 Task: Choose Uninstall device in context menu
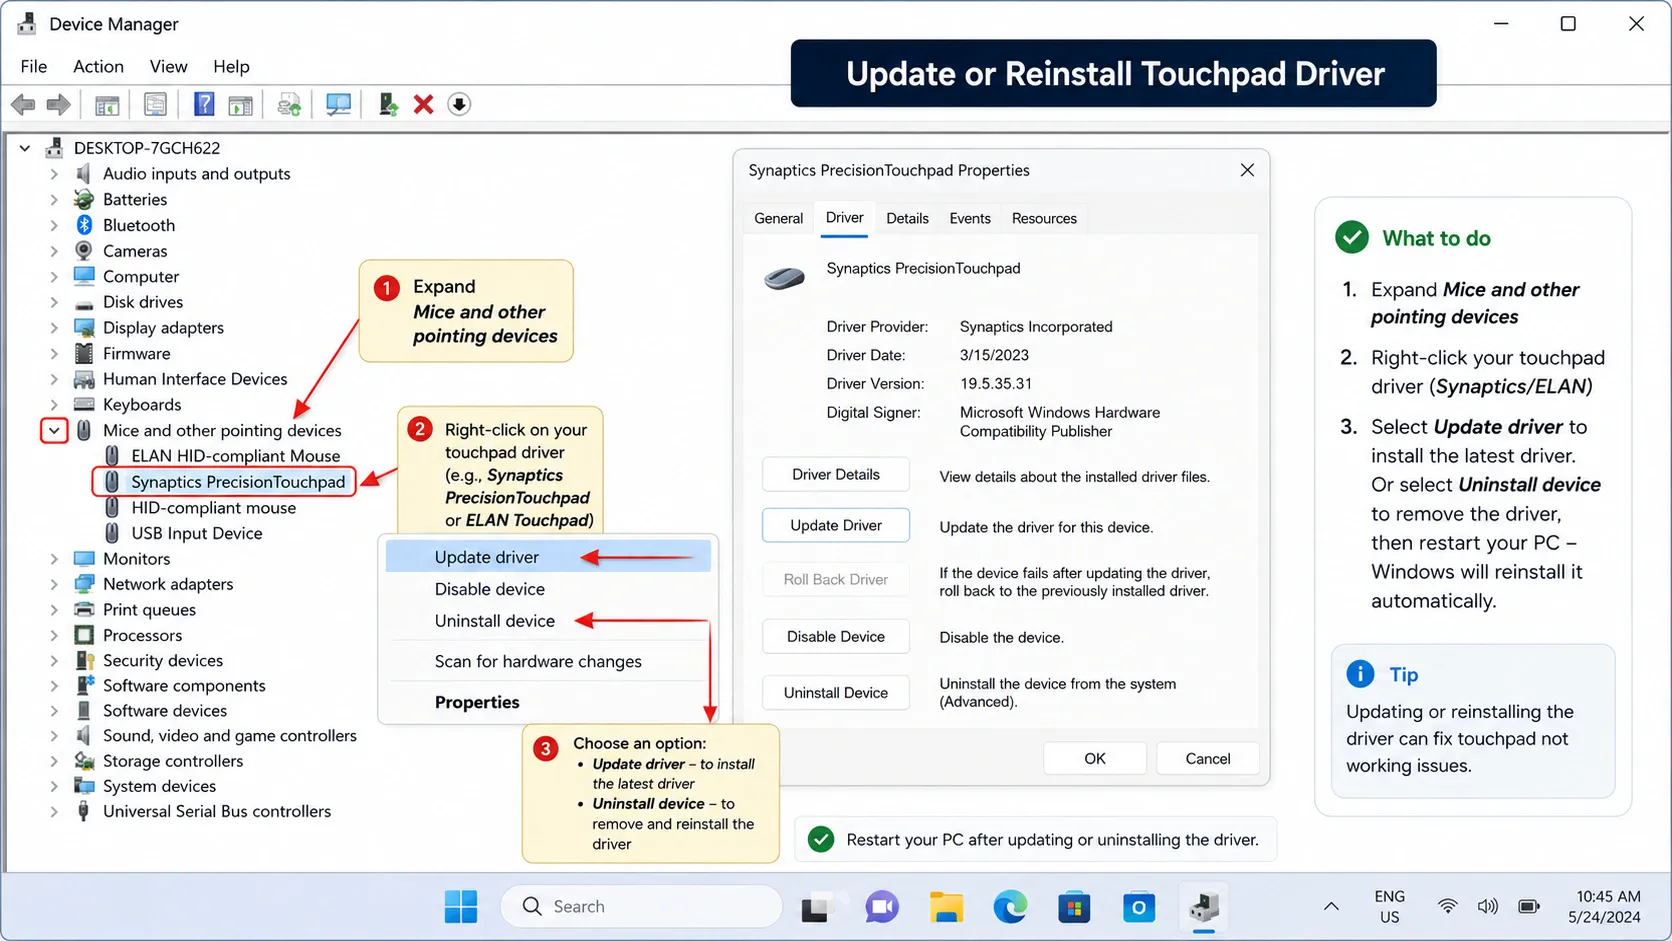pos(548,621)
